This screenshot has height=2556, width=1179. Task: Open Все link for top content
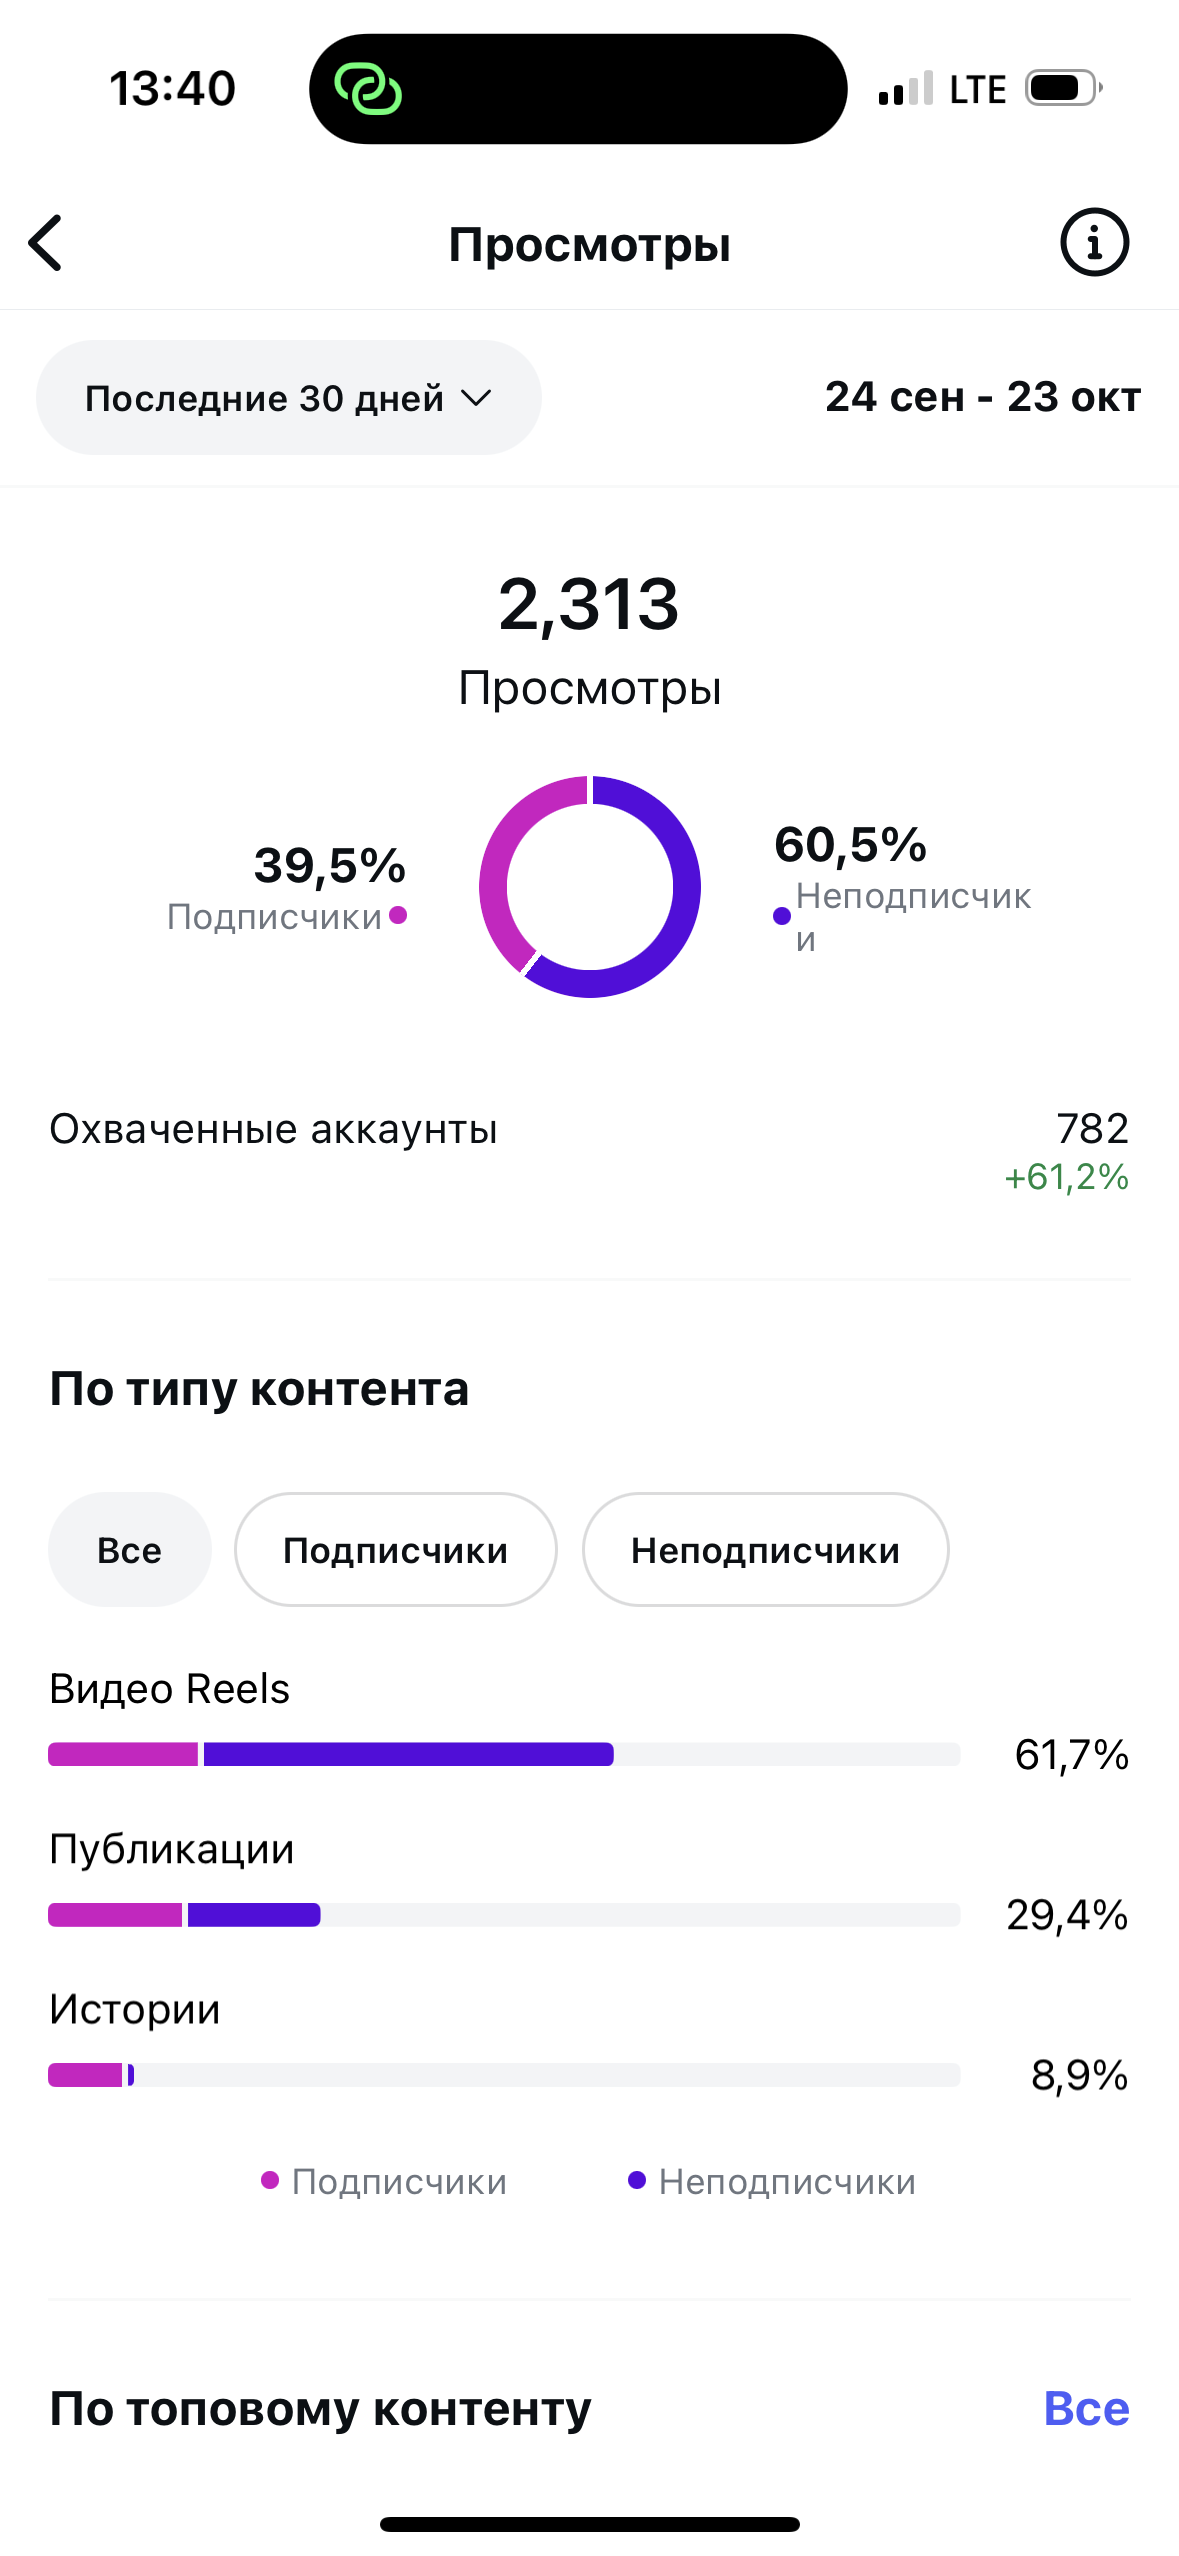[x=1086, y=2408]
